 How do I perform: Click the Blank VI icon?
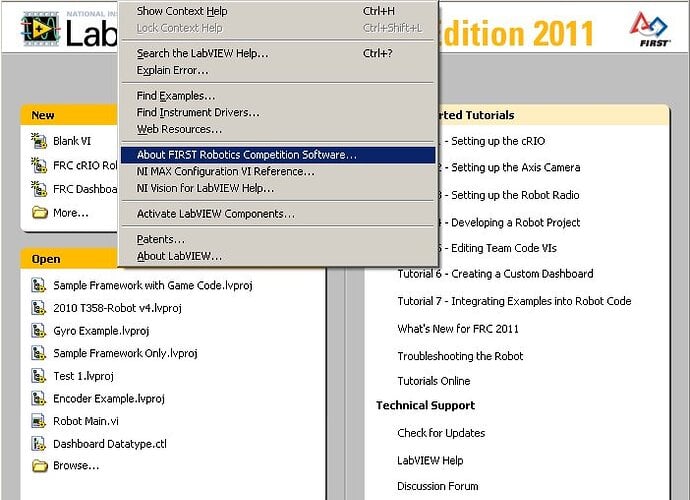[39, 141]
